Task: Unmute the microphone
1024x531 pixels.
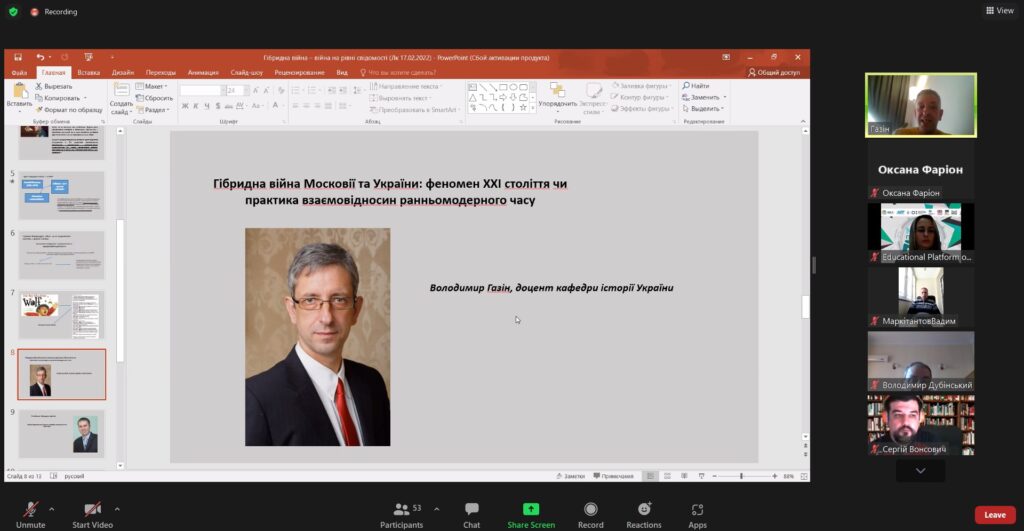Action: pos(31,512)
